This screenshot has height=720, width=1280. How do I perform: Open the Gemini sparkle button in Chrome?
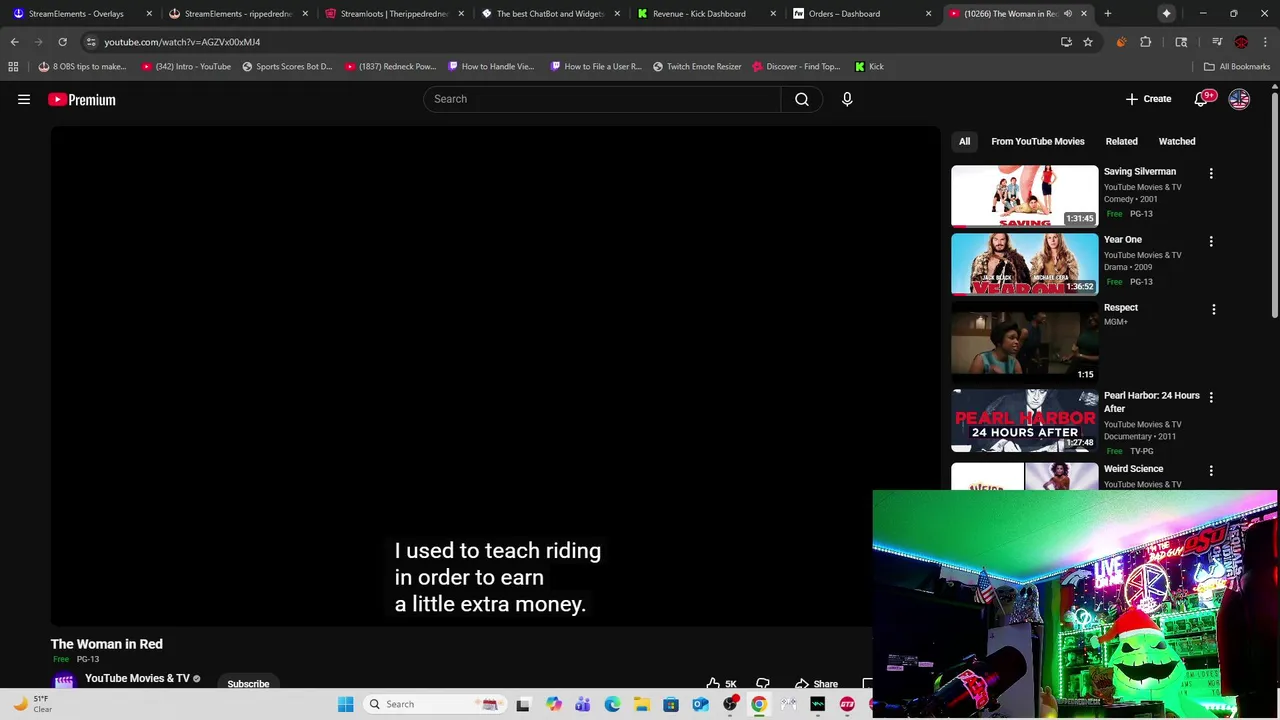tap(1167, 14)
